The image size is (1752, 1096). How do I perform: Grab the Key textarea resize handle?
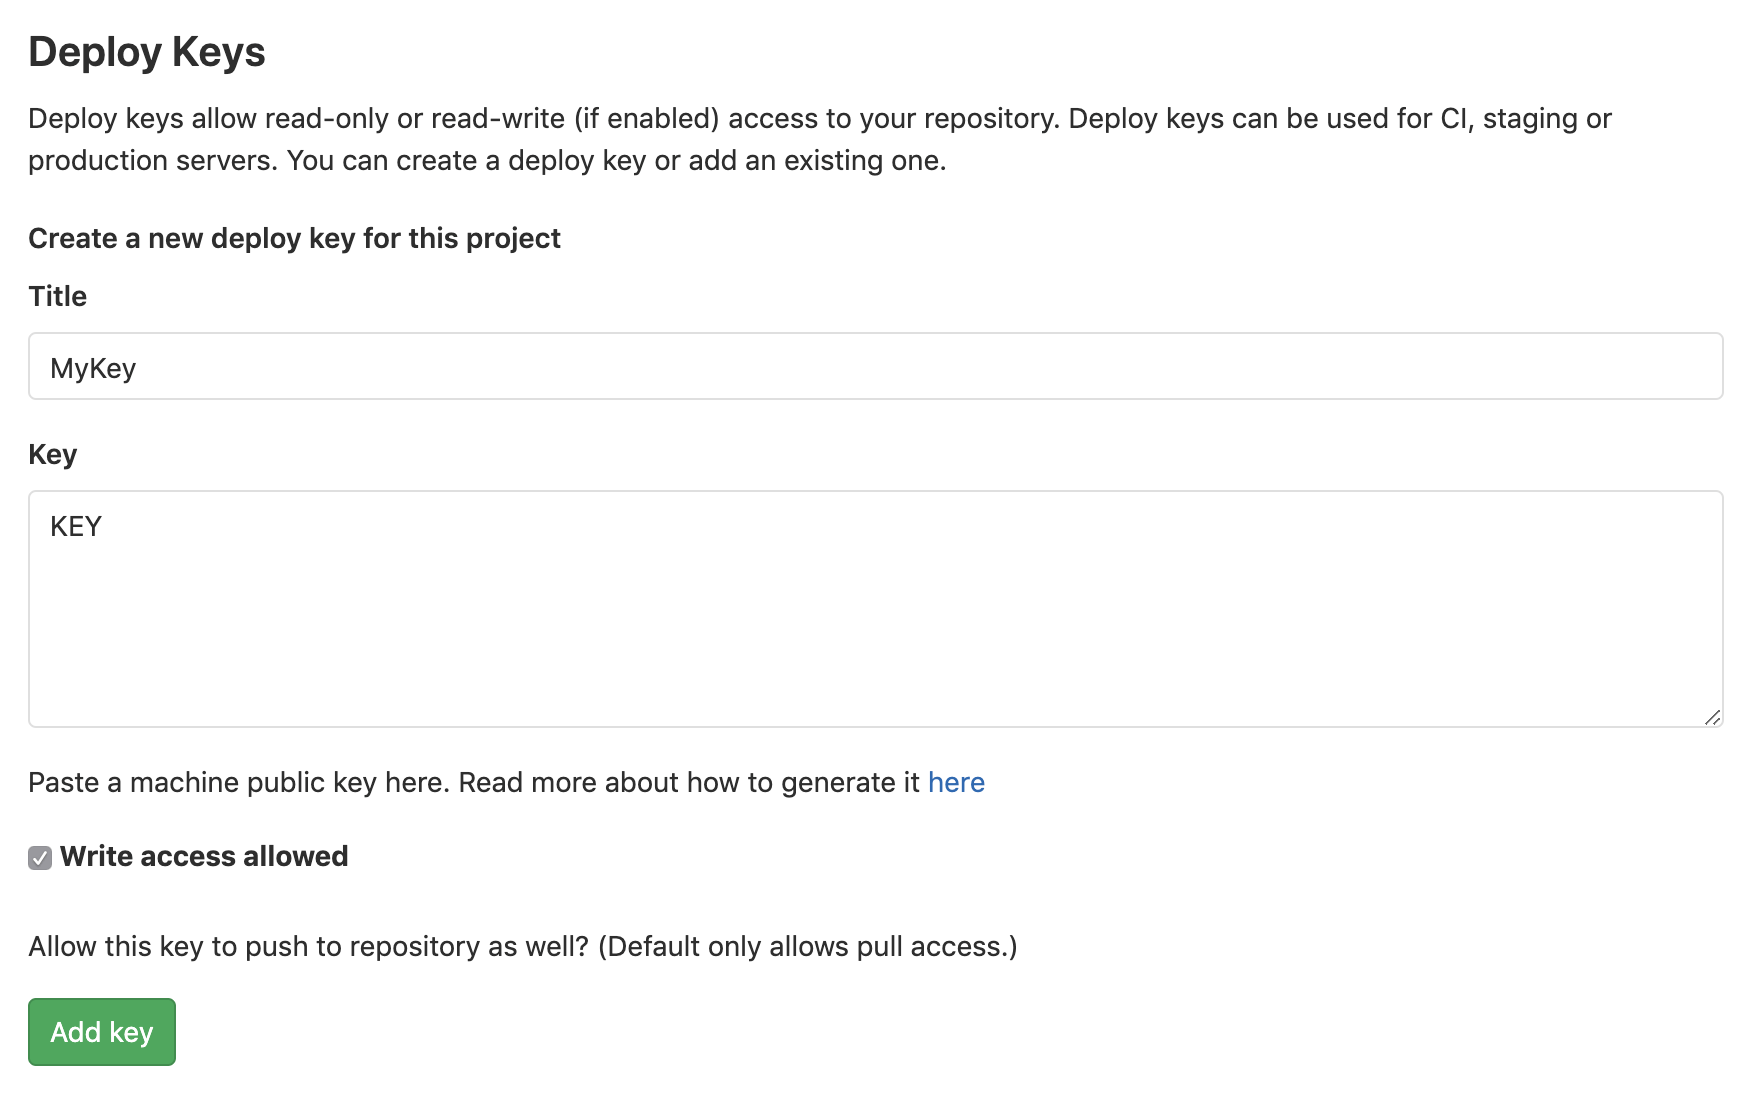tap(1712, 716)
